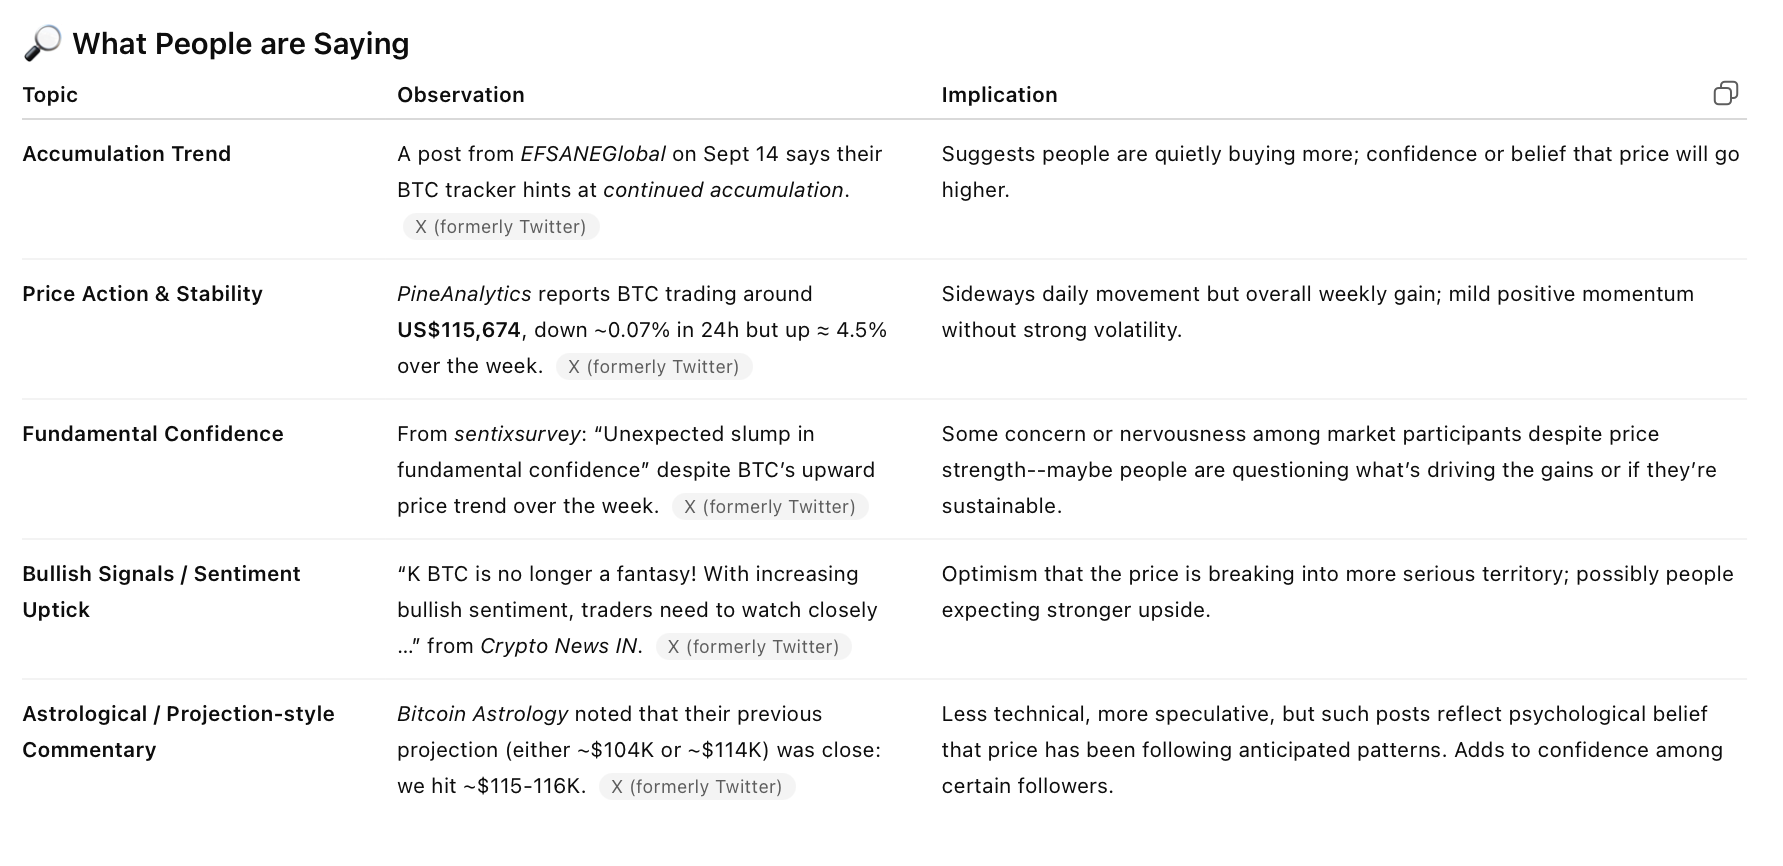Click the magnifying glass emoji beside the heading
The image size is (1783, 866).
pyautogui.click(x=42, y=43)
